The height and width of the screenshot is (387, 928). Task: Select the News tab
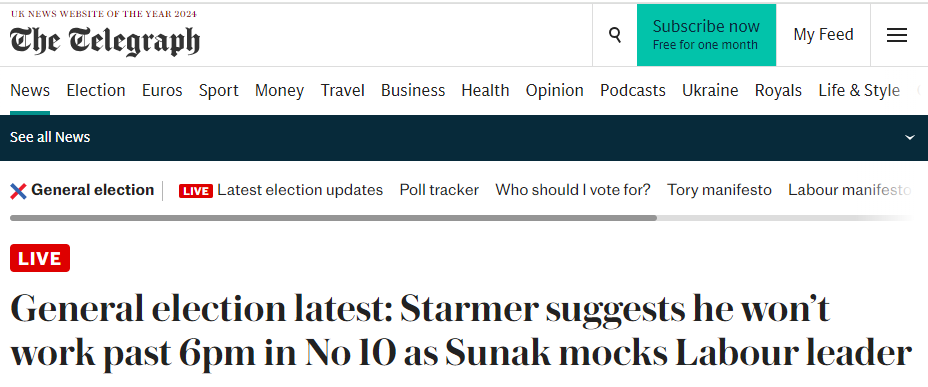point(30,91)
